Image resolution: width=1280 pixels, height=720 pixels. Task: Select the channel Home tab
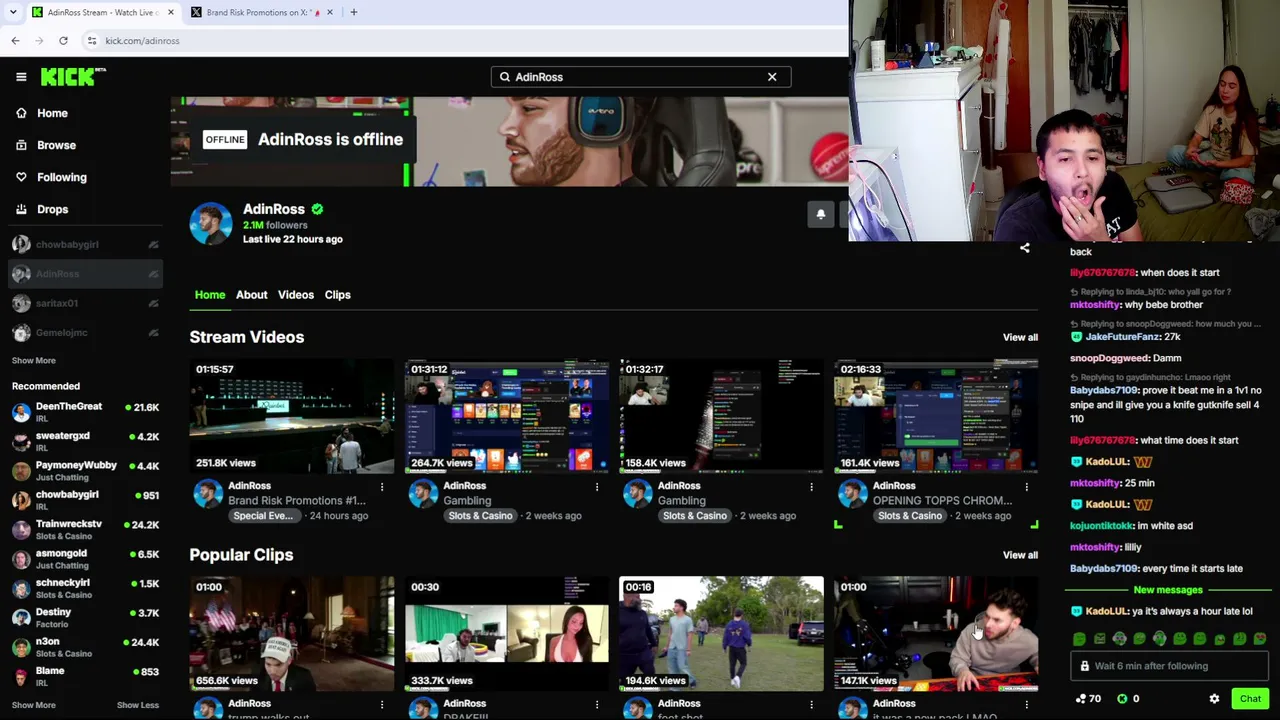[x=210, y=295]
